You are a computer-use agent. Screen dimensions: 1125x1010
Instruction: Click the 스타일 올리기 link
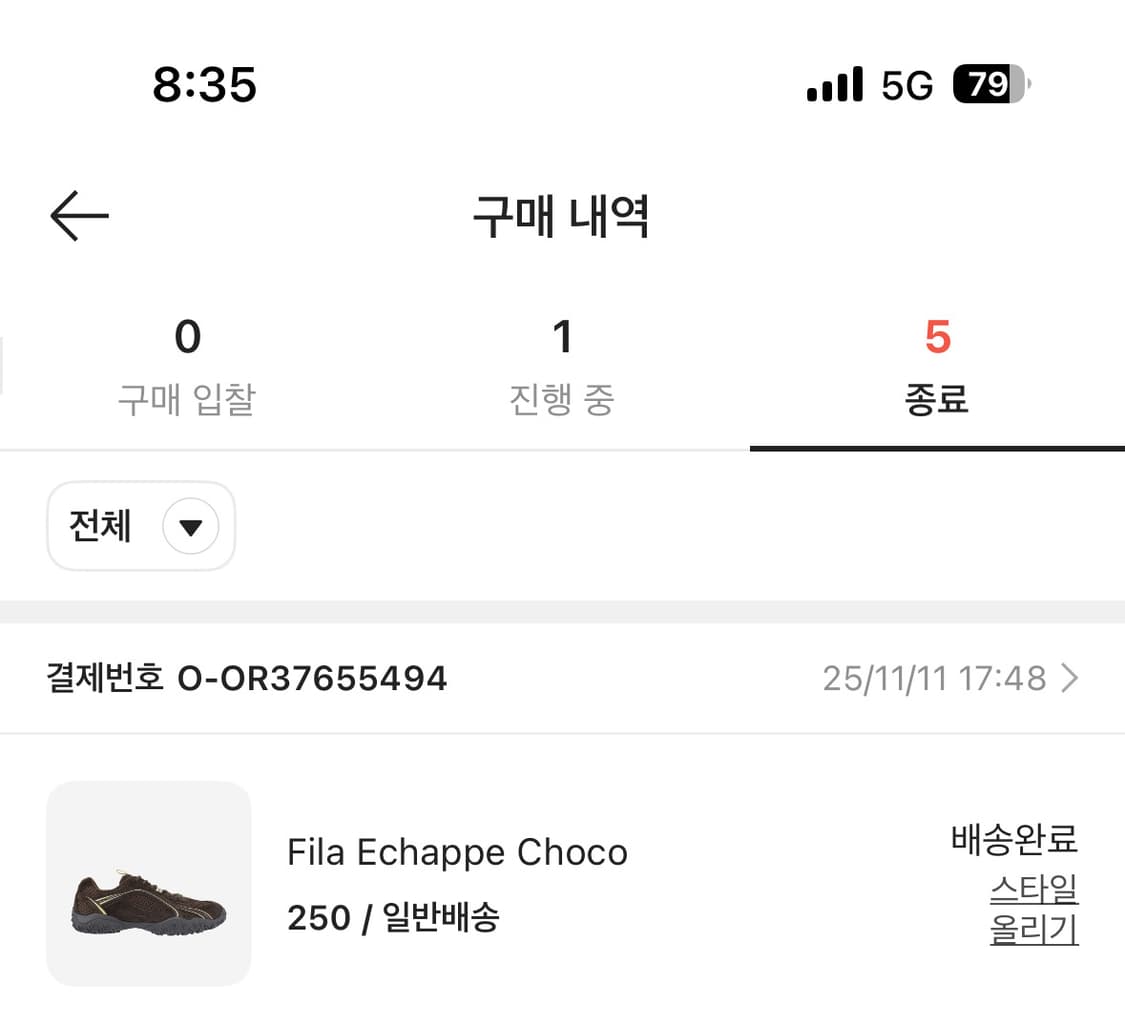tap(1033, 912)
